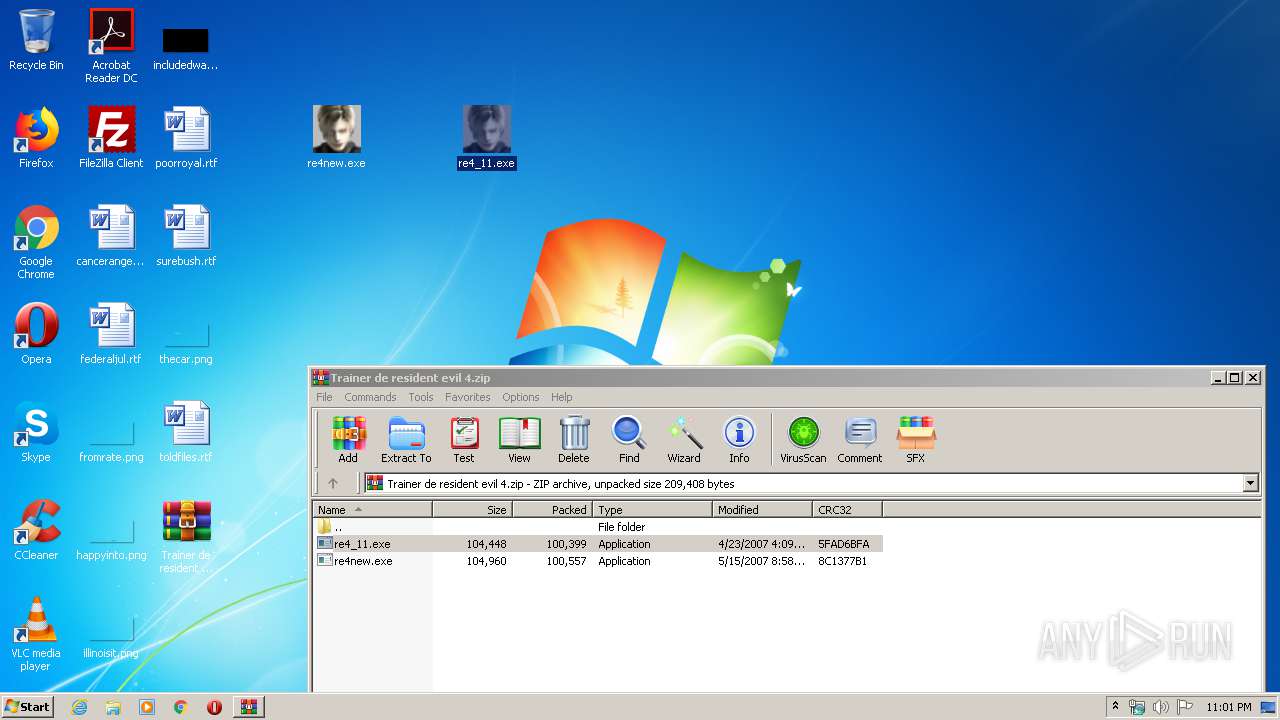Screen dimensions: 1280x720
Task: Sort files by Packed column
Action: 552,510
